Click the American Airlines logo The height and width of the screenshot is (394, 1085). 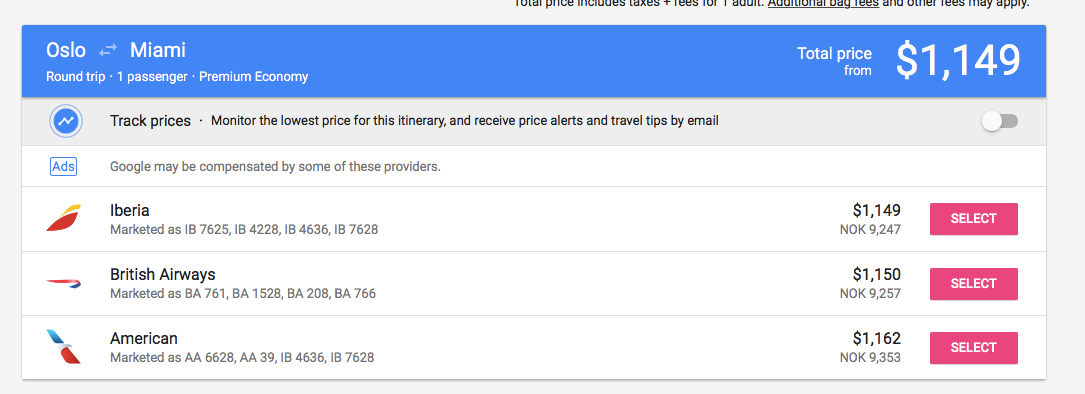(x=64, y=347)
